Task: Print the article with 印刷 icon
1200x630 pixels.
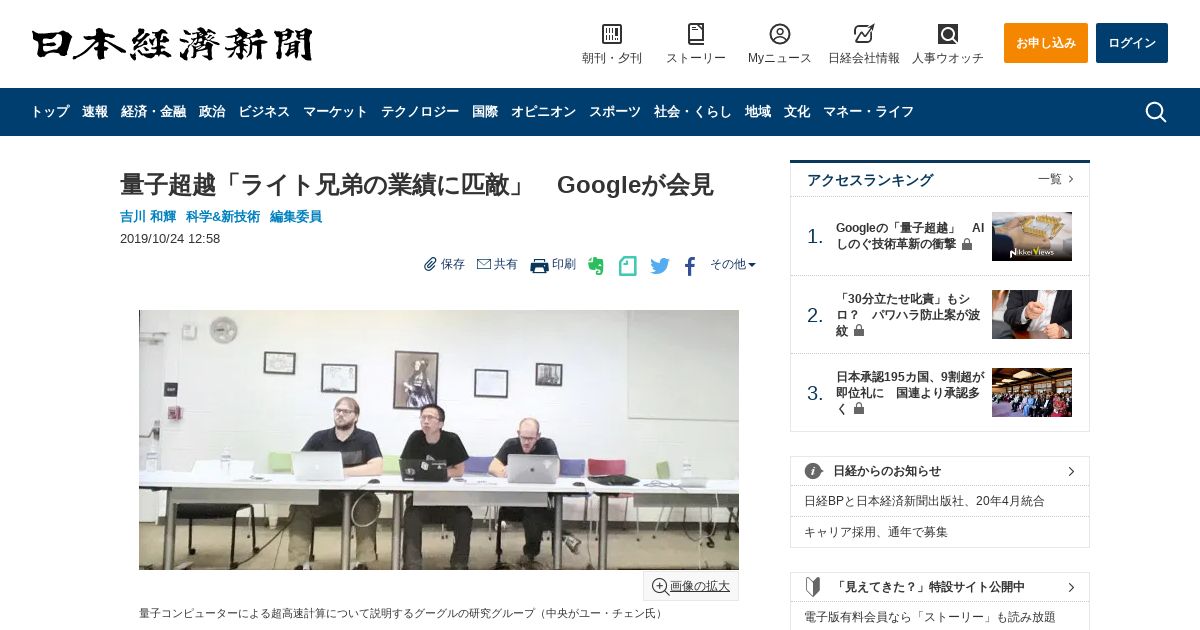Action: [x=539, y=265]
